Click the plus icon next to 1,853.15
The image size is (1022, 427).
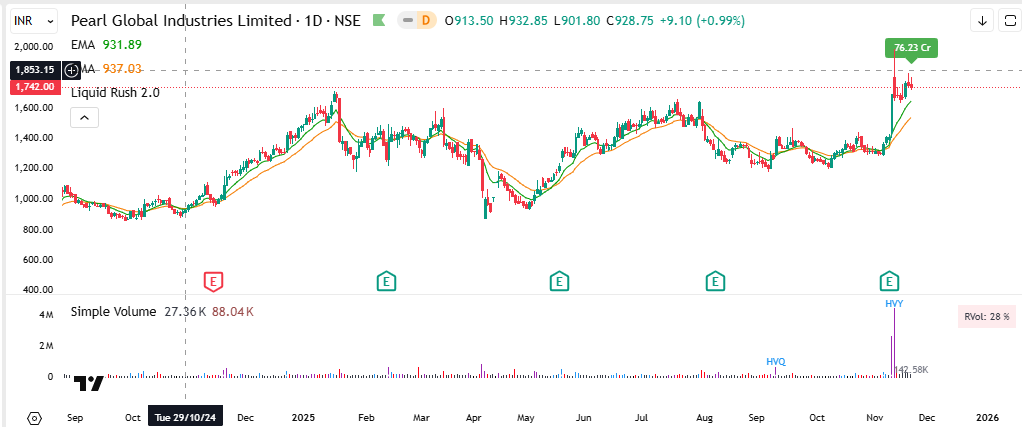[x=71, y=69]
